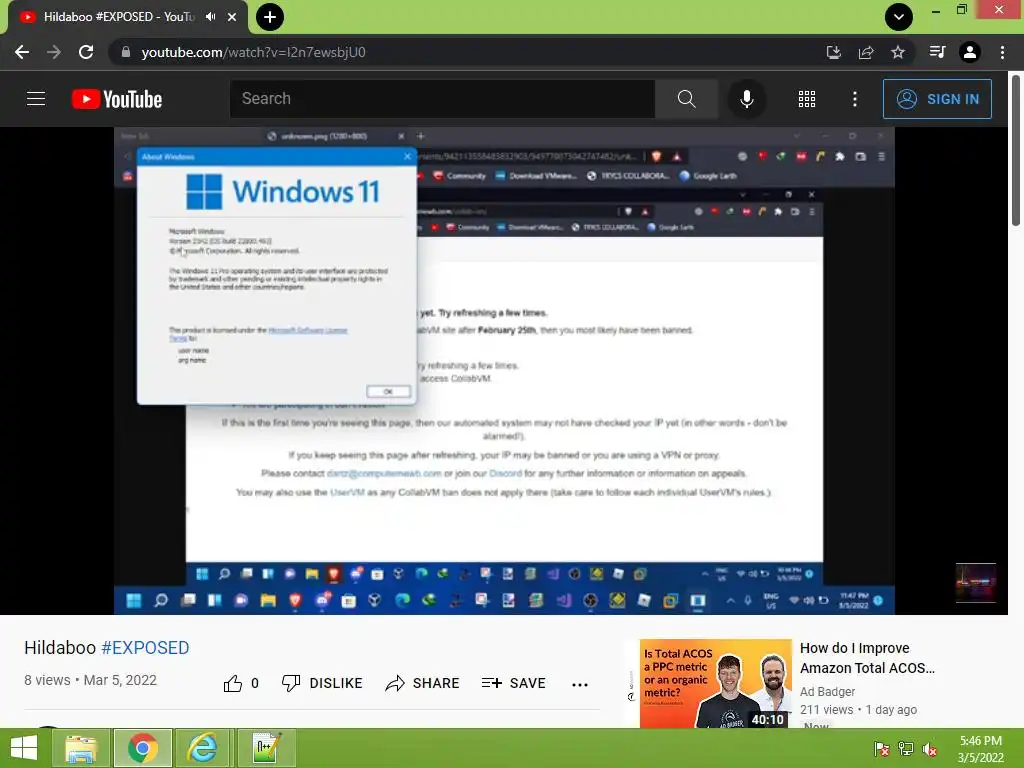Screen dimensions: 1024x768
Task: Open YouTube hamburger guide menu
Action: tap(36, 99)
